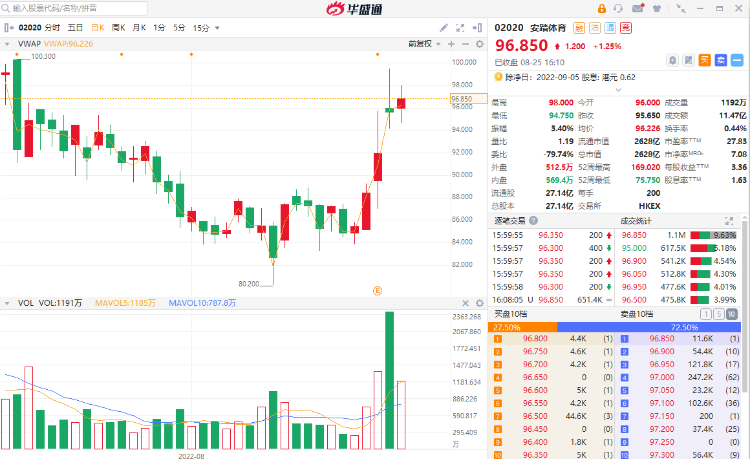Open customer service headset icon
The height and width of the screenshot is (459, 750).
tap(618, 9)
